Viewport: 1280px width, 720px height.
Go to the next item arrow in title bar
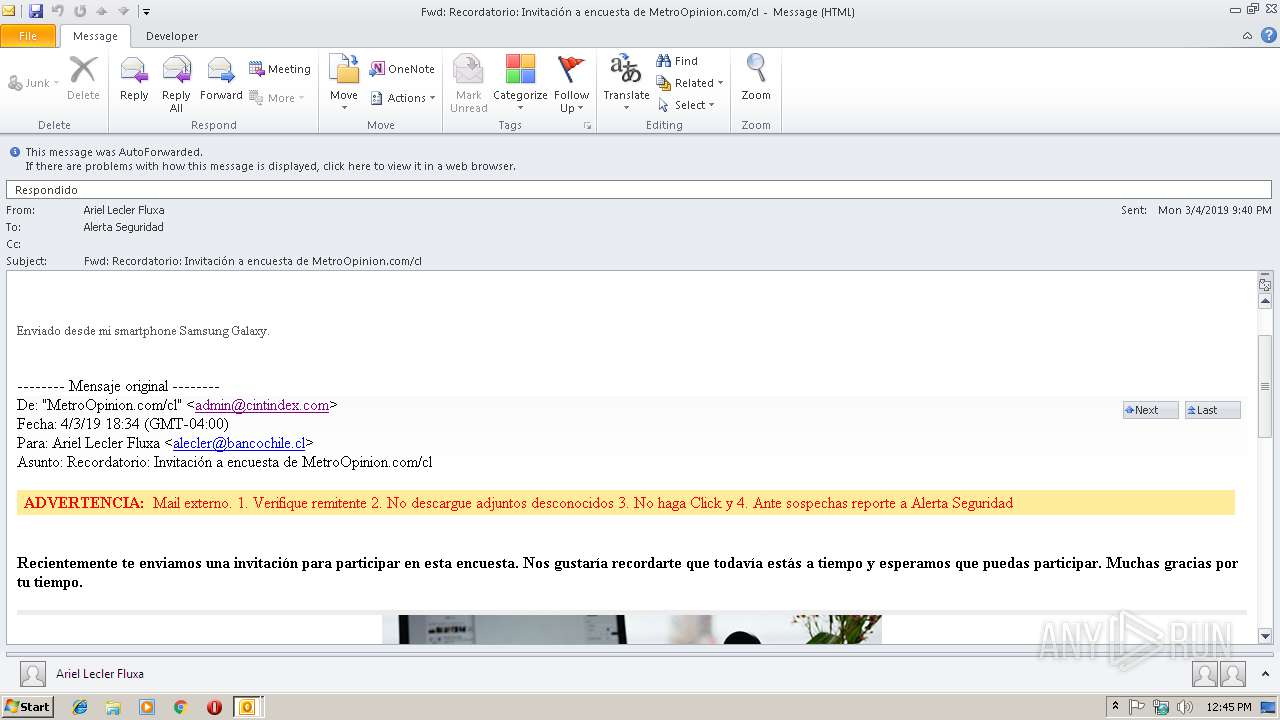coord(123,12)
